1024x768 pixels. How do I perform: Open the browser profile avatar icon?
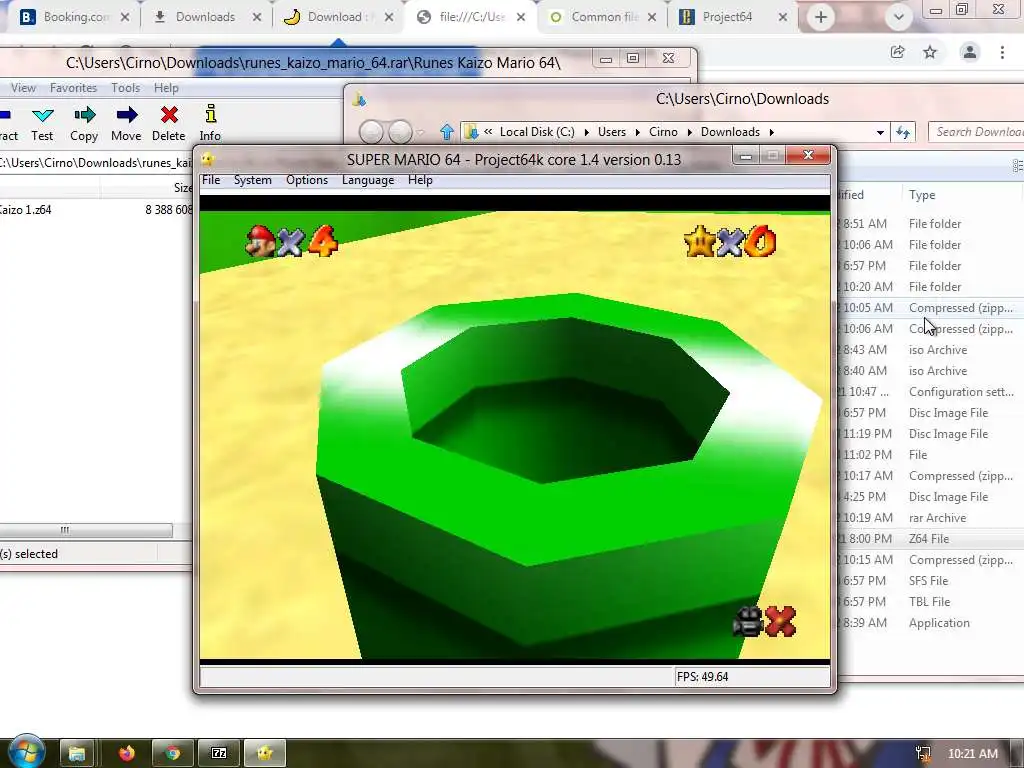[970, 52]
